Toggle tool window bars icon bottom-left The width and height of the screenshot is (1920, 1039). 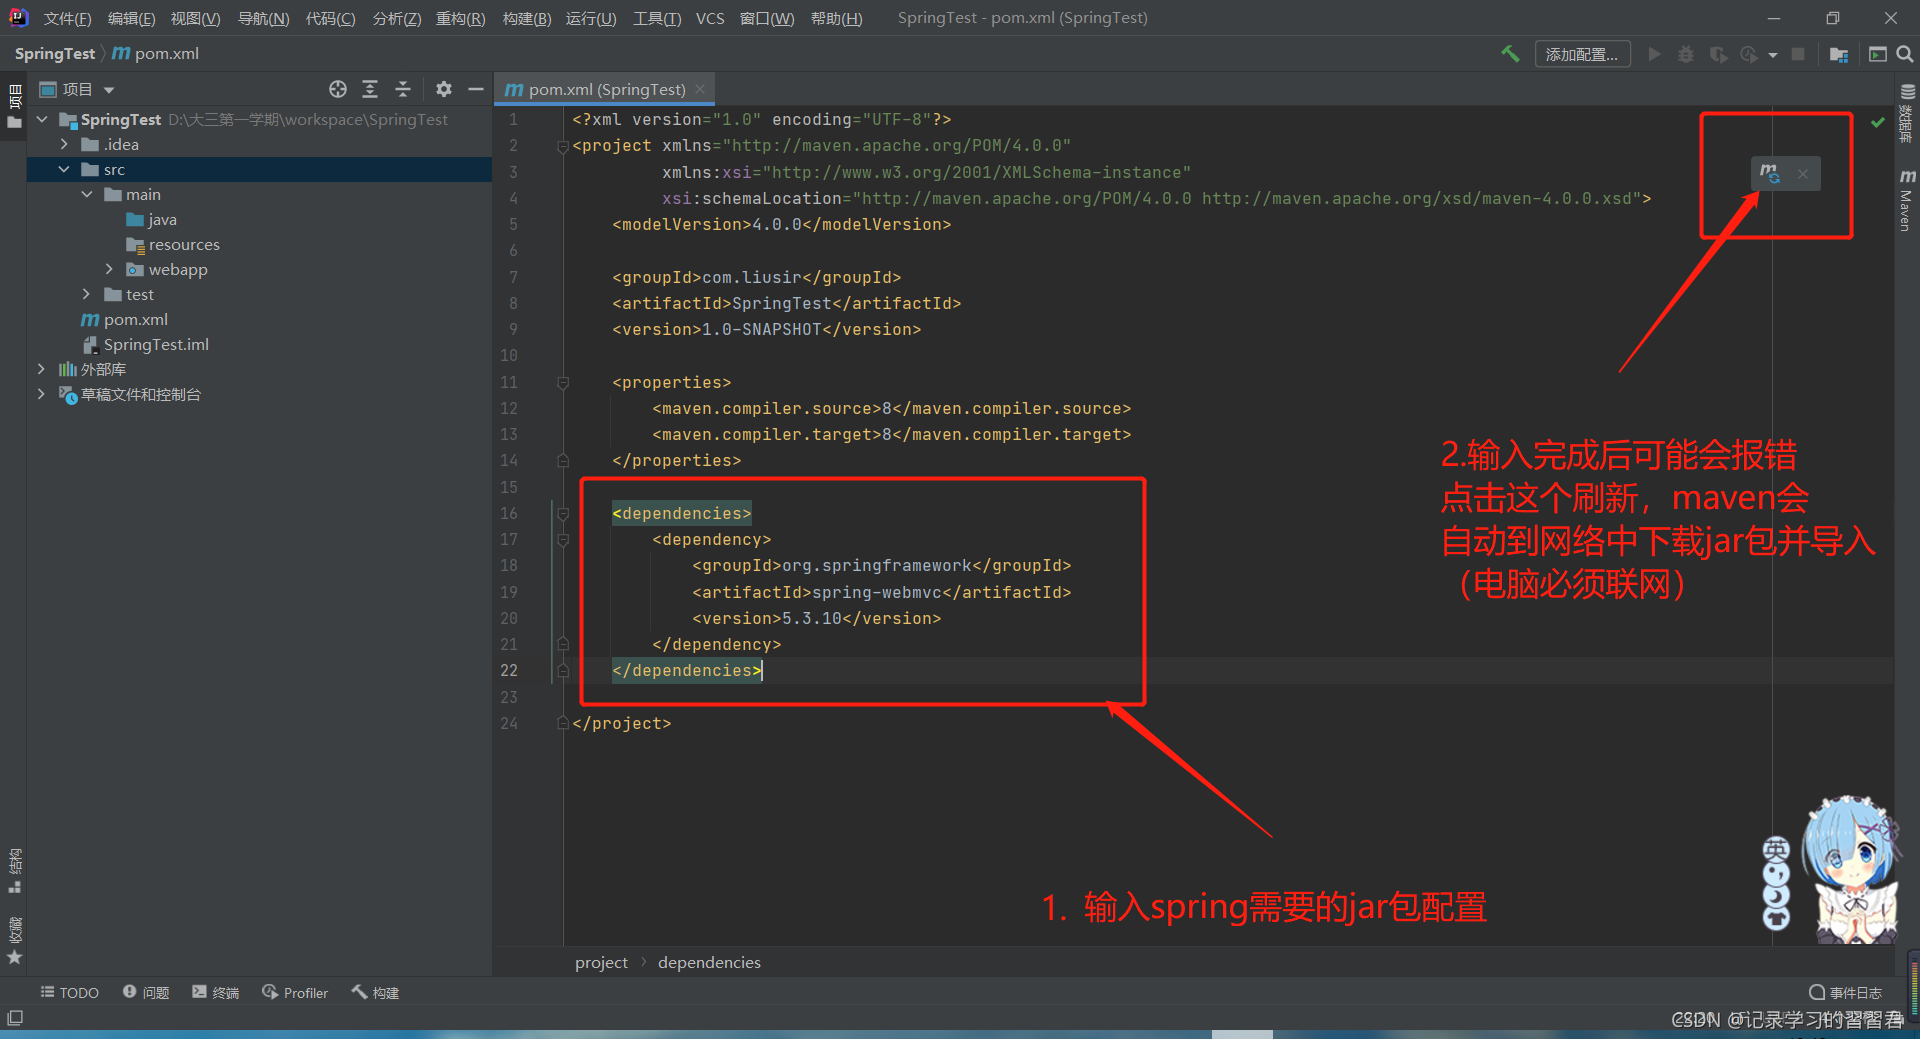click(x=14, y=1018)
